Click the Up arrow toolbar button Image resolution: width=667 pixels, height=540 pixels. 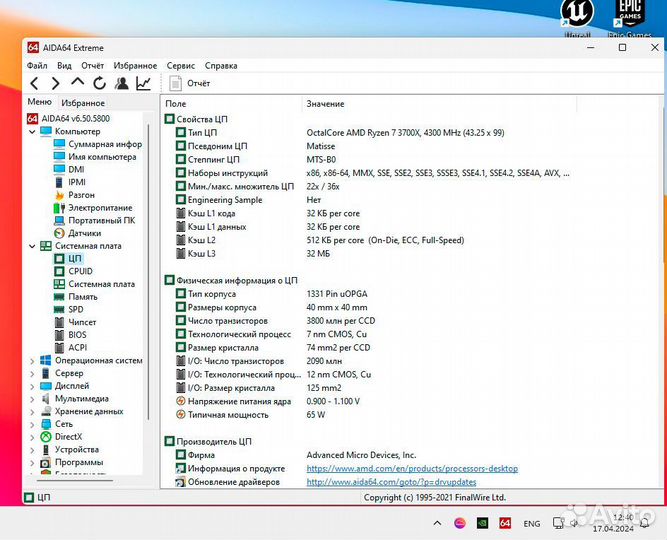(x=77, y=81)
